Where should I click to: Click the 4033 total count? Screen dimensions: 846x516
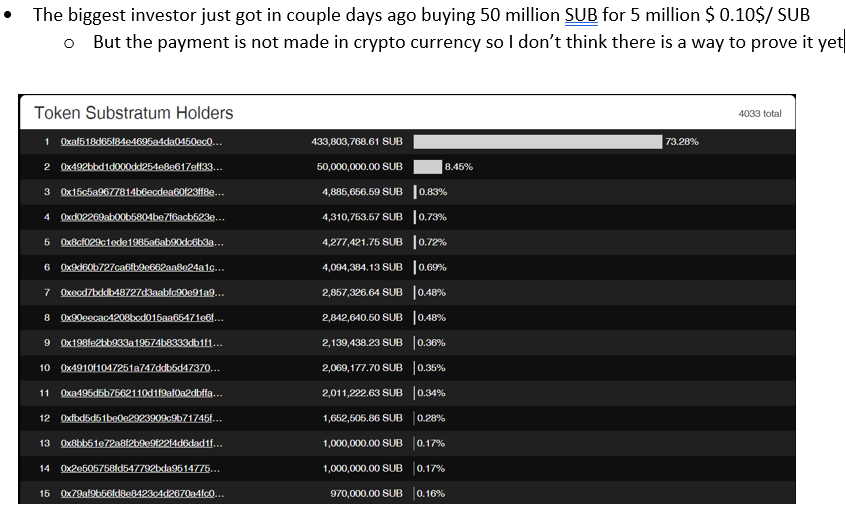760,113
